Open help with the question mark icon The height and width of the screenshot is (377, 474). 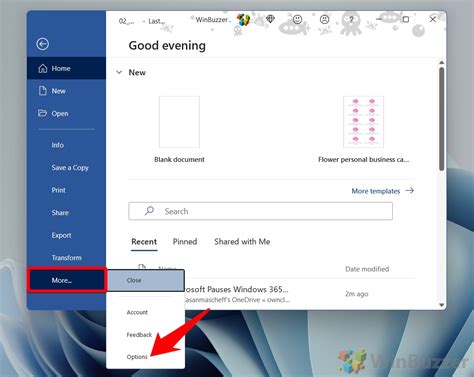351,20
